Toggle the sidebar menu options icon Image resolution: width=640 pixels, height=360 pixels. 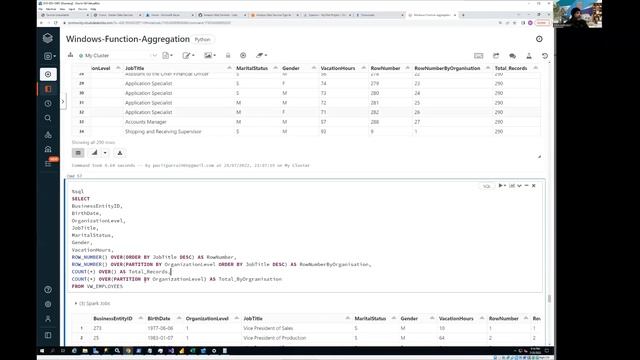tap(48, 335)
